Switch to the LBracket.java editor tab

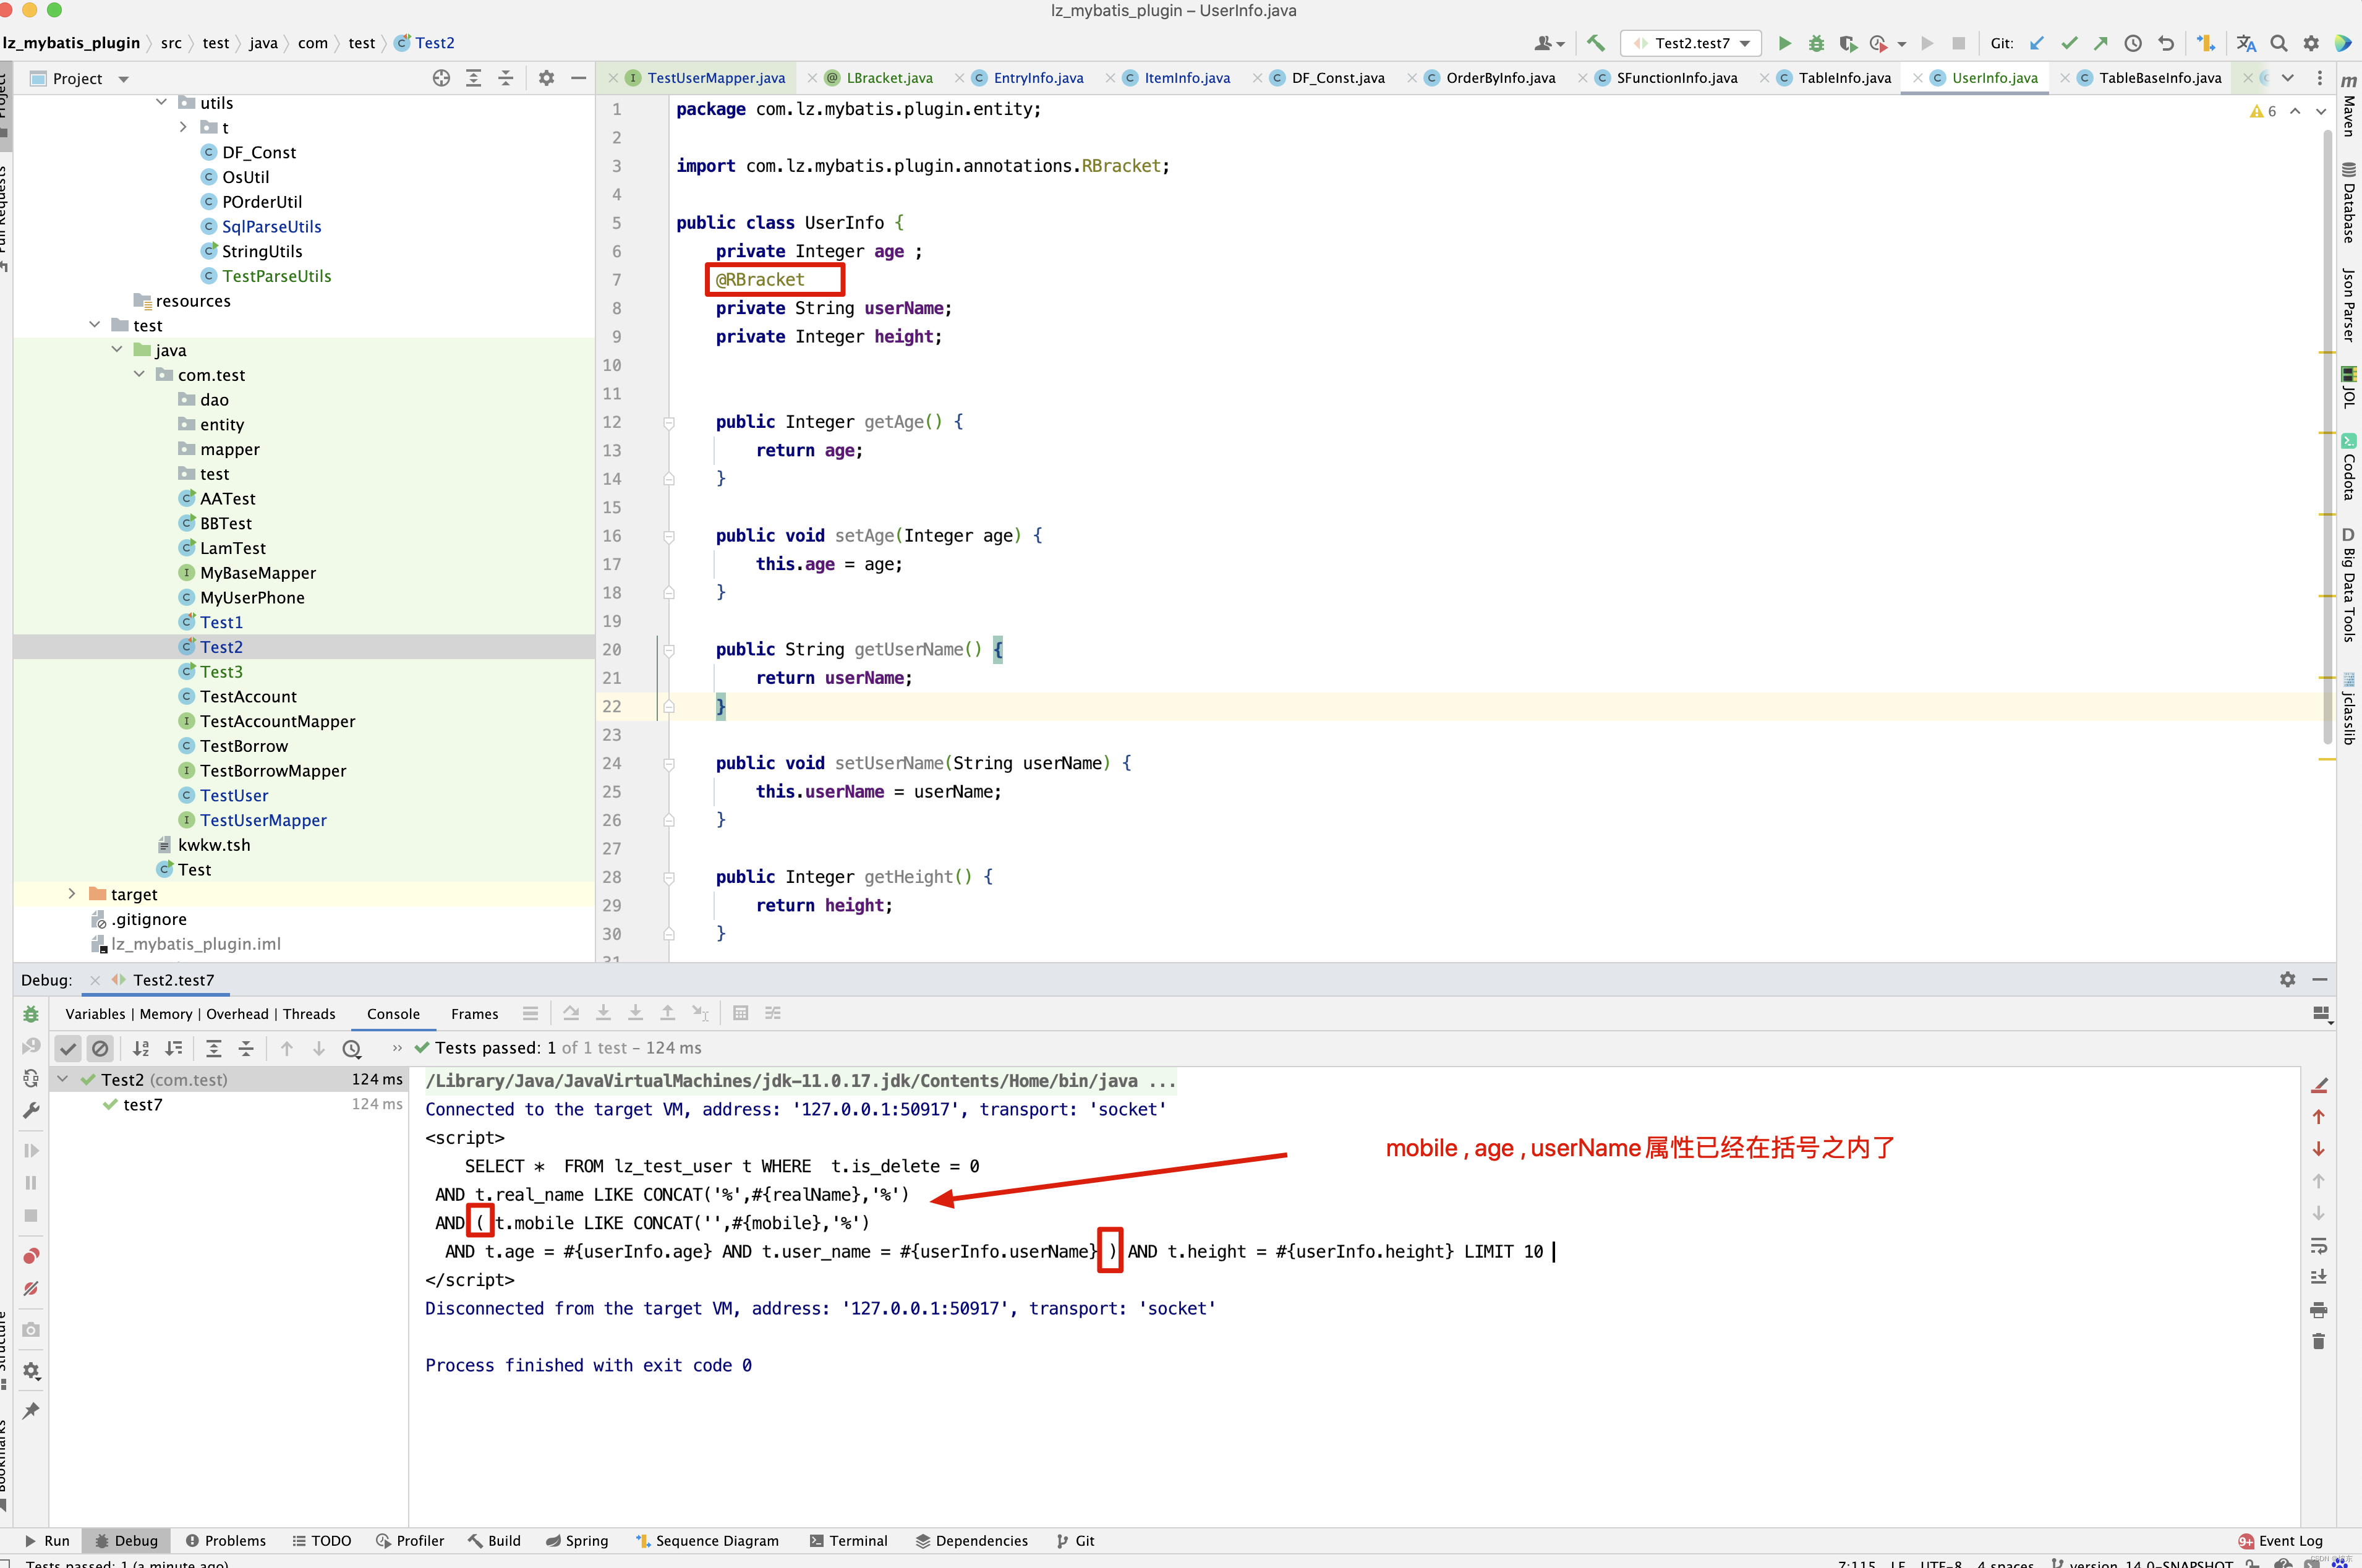pos(889,78)
